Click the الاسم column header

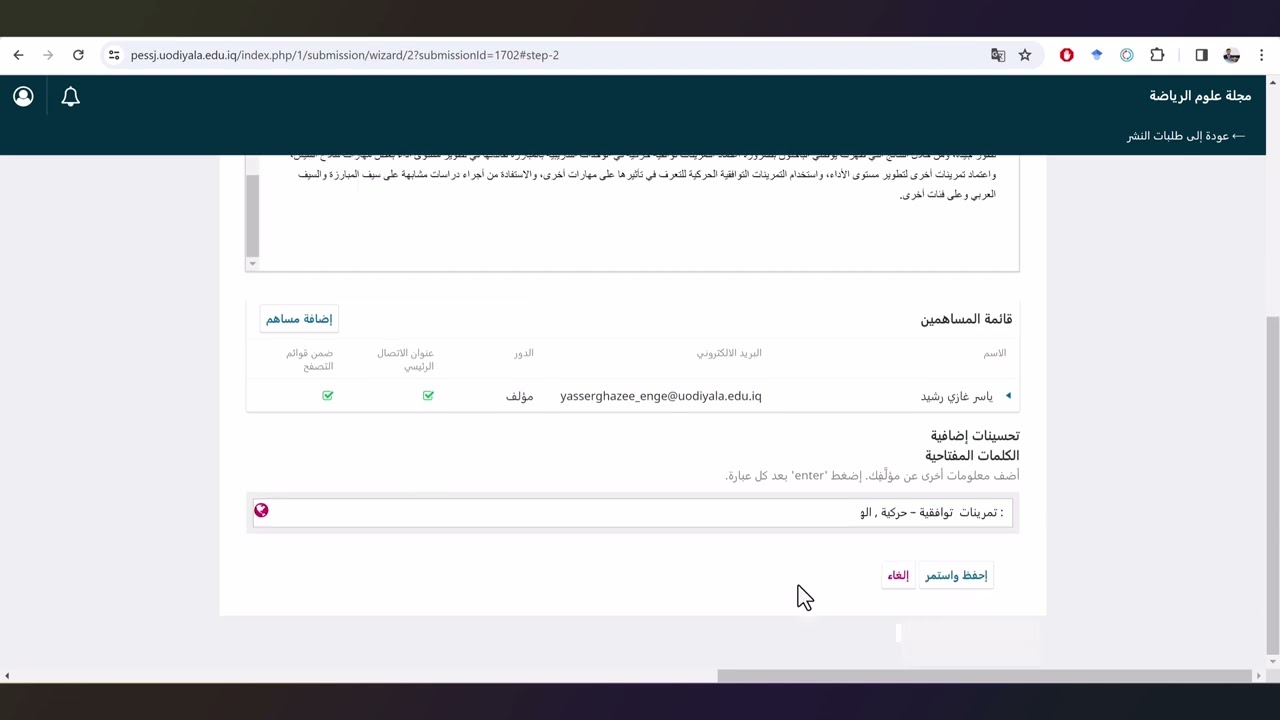995,353
